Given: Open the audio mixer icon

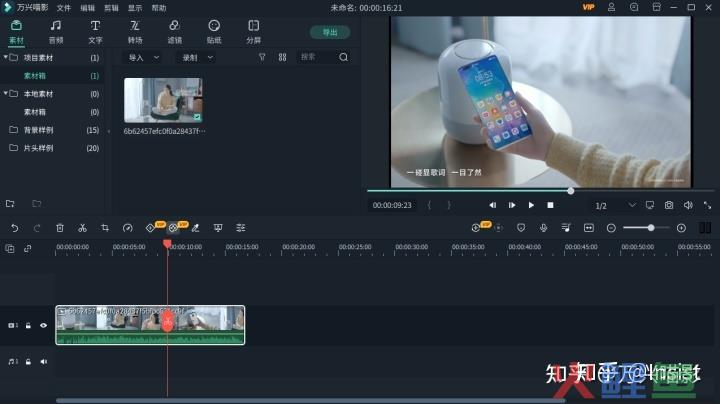Looking at the screenshot, I should (566, 228).
